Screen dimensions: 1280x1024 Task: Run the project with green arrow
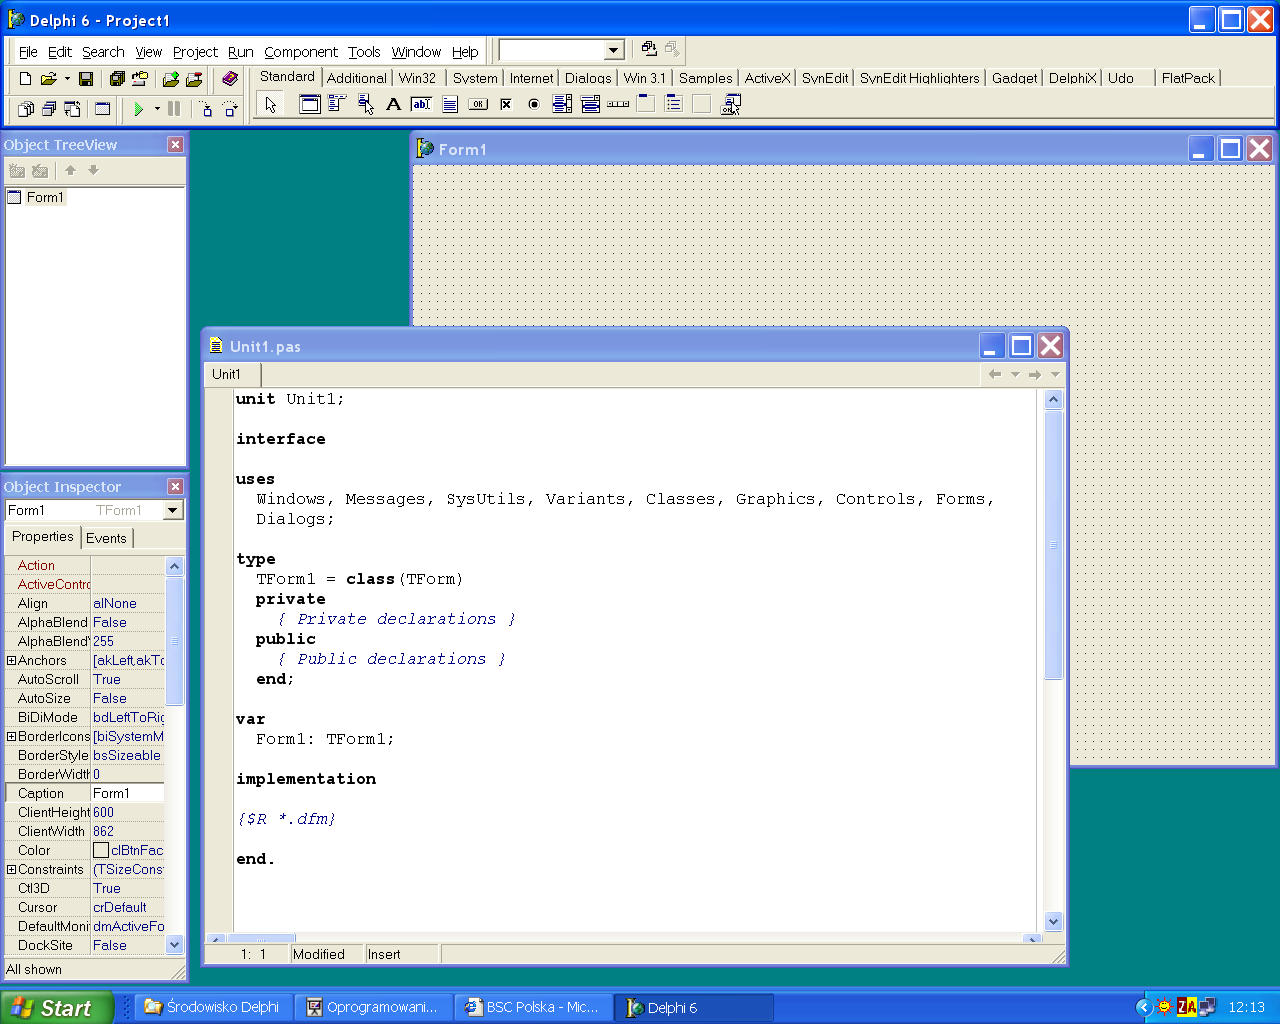click(139, 108)
